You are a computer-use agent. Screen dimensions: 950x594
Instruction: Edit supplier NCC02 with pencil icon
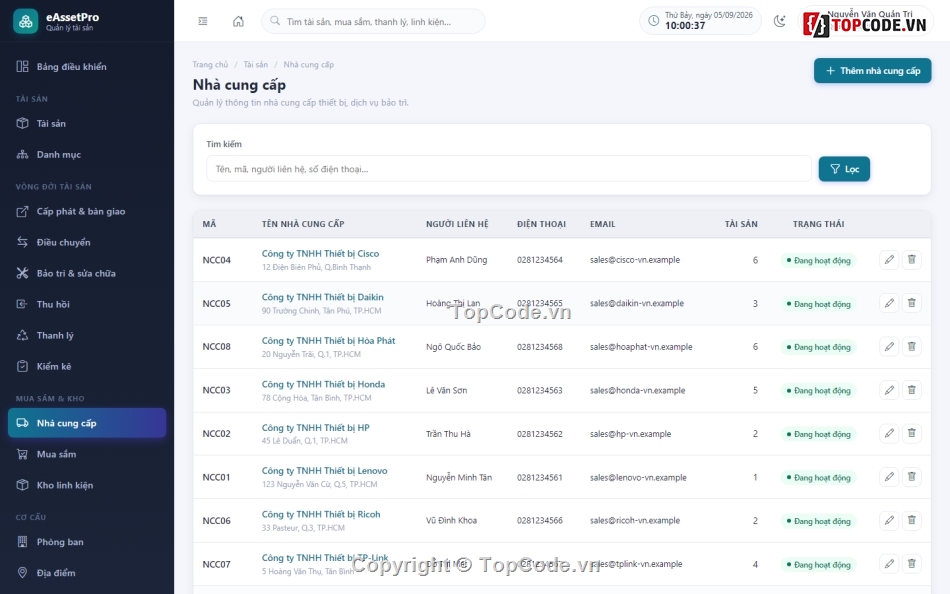point(889,433)
